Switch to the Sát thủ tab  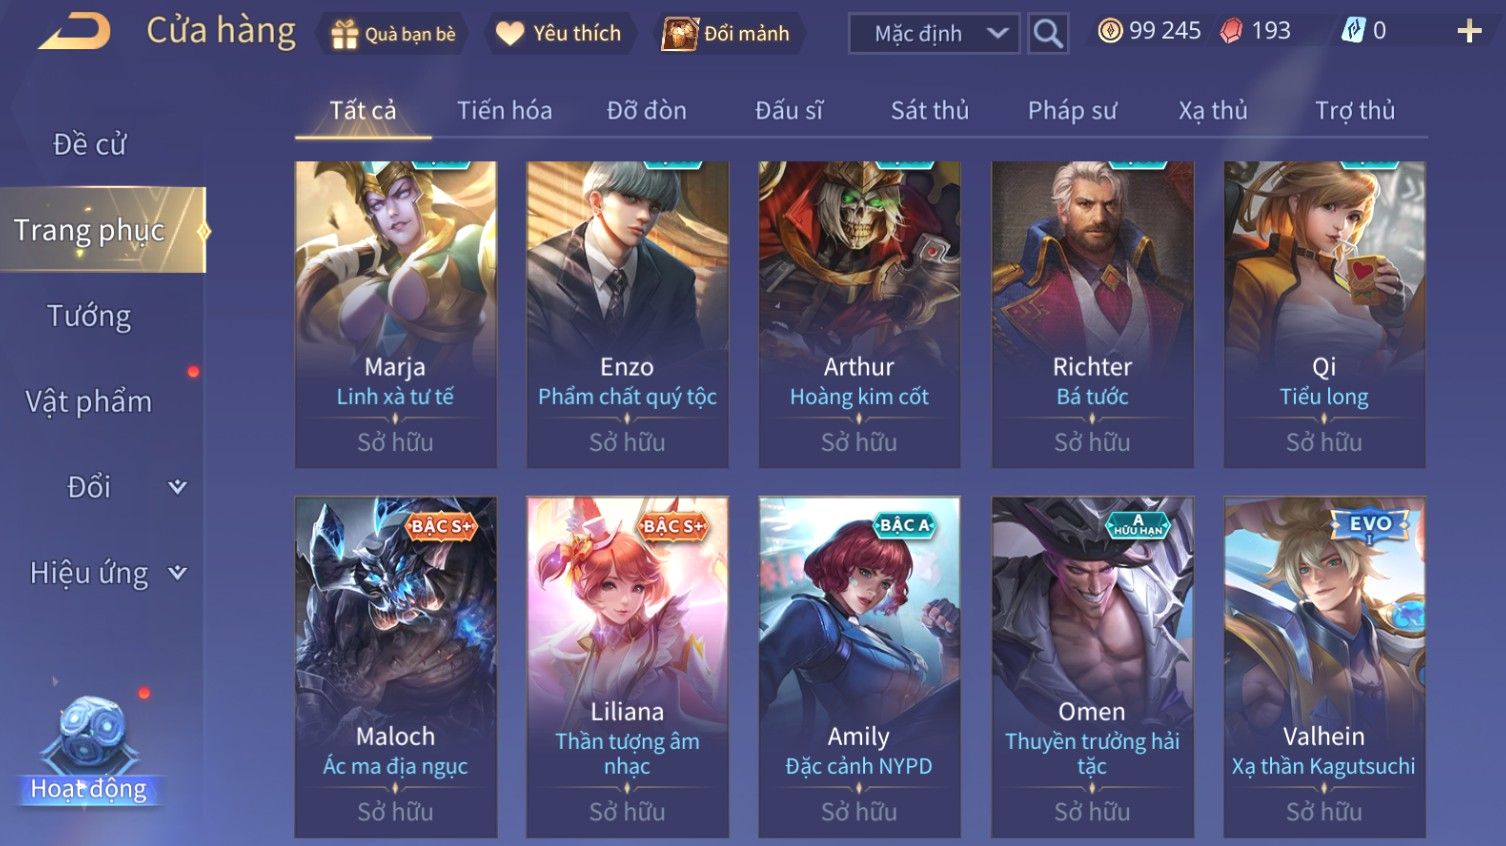pos(930,110)
